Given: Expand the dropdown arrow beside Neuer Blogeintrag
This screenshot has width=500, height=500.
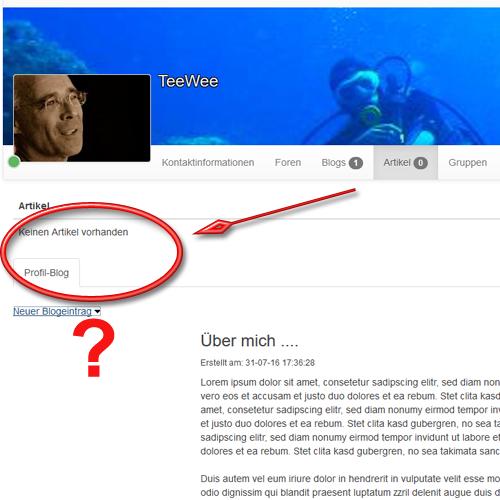Looking at the screenshot, I should (97, 312).
